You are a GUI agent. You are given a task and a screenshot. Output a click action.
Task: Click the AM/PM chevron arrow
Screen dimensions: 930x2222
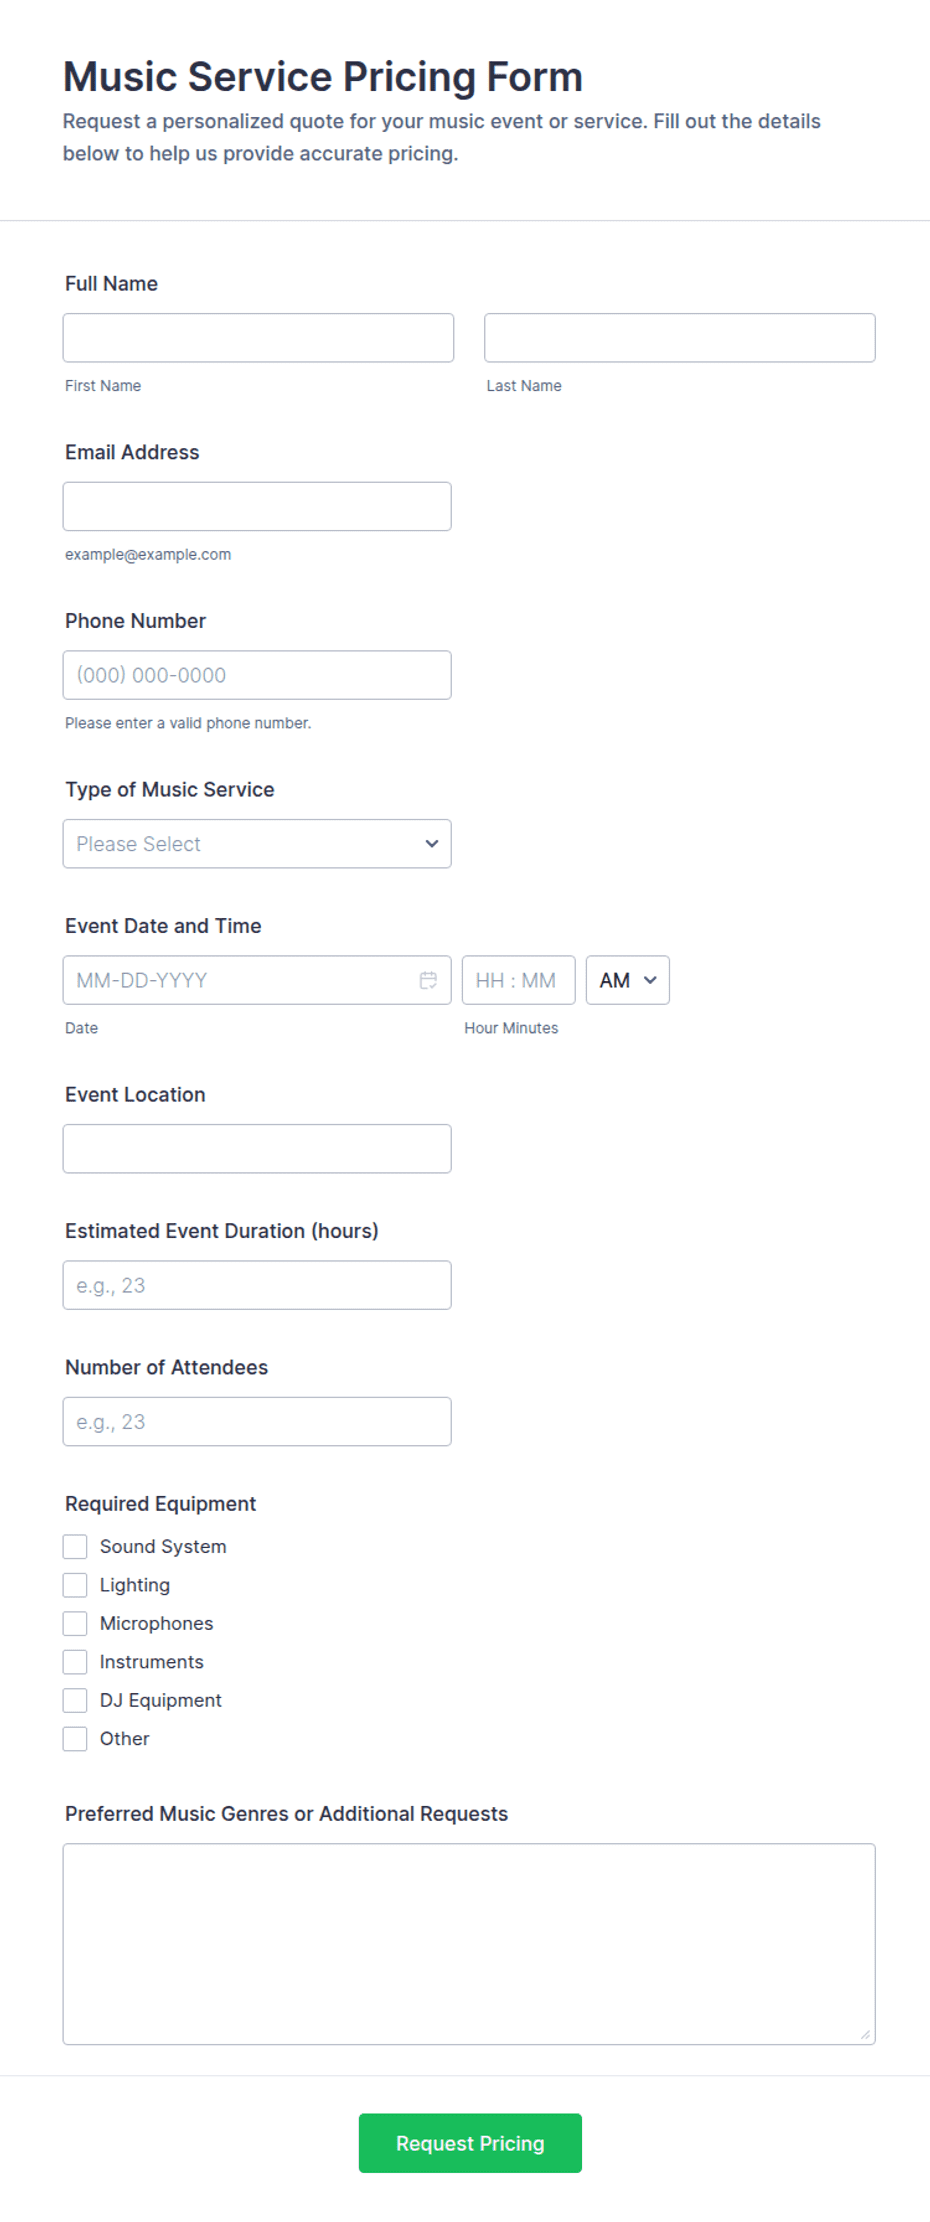tap(650, 980)
